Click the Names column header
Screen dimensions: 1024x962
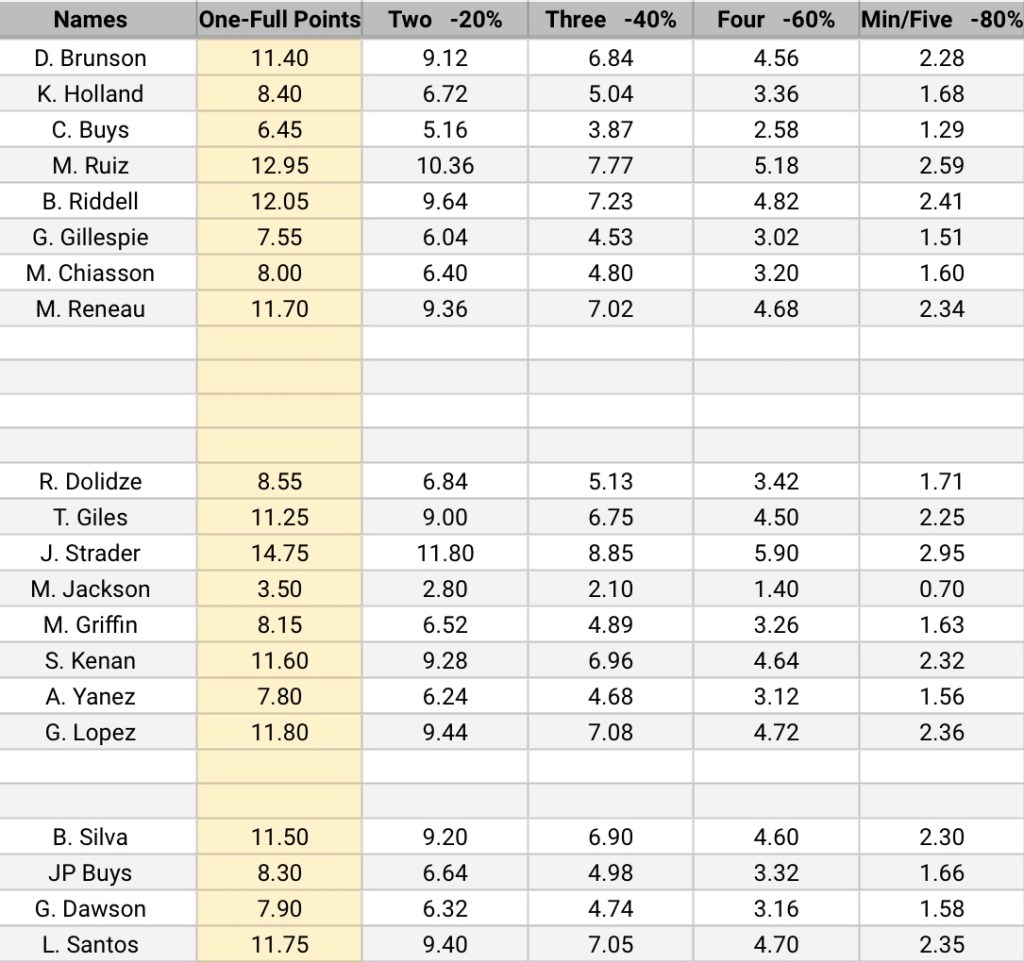pos(90,20)
